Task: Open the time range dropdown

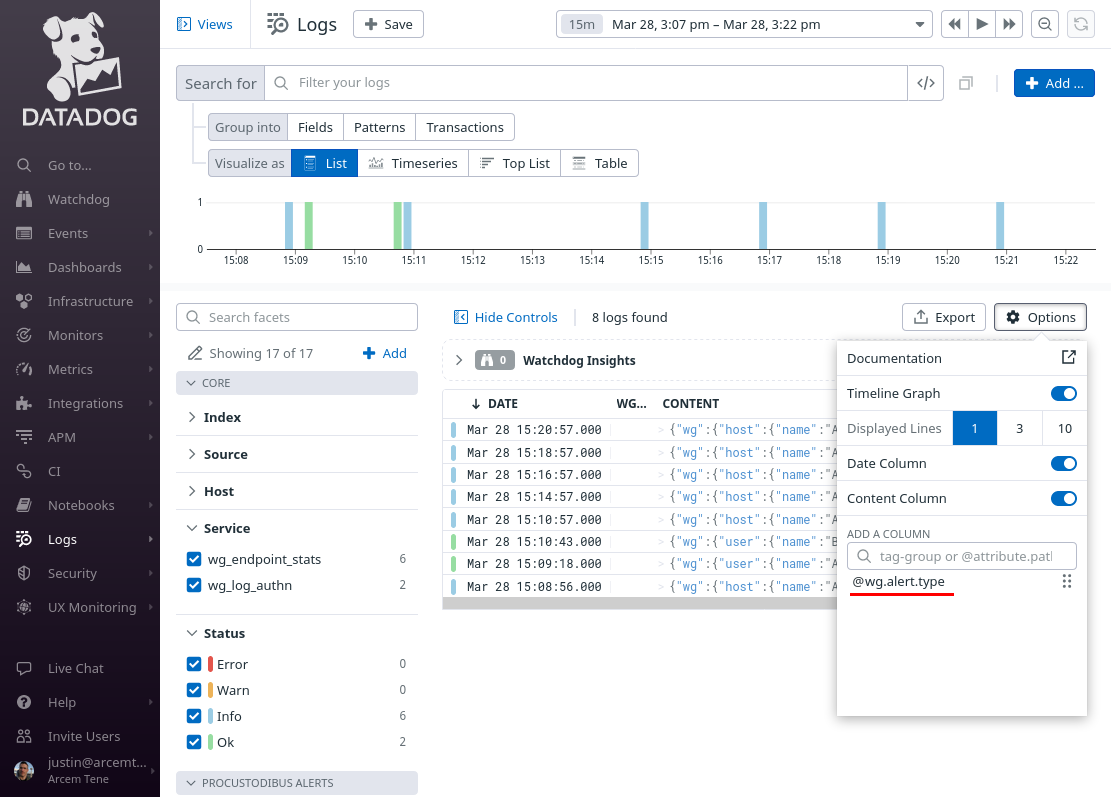Action: (x=743, y=24)
